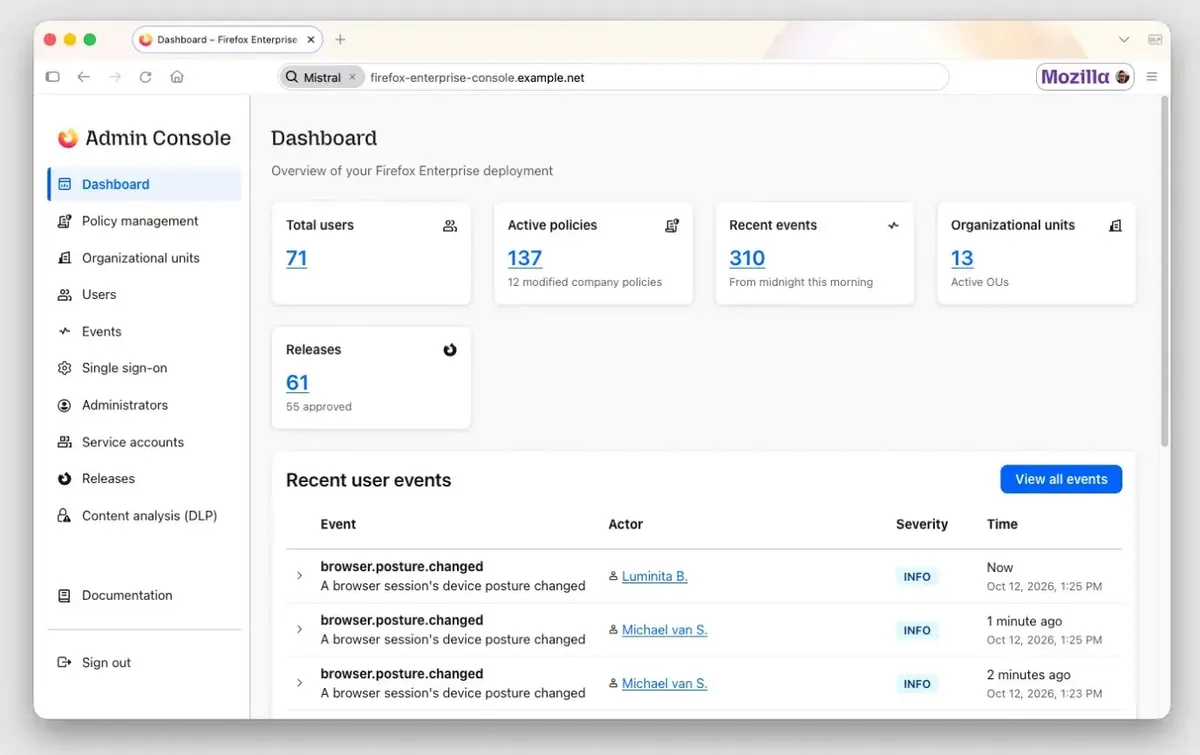The image size is (1200, 755).
Task: Click the Events pulse sidebar icon
Action: [x=64, y=331]
